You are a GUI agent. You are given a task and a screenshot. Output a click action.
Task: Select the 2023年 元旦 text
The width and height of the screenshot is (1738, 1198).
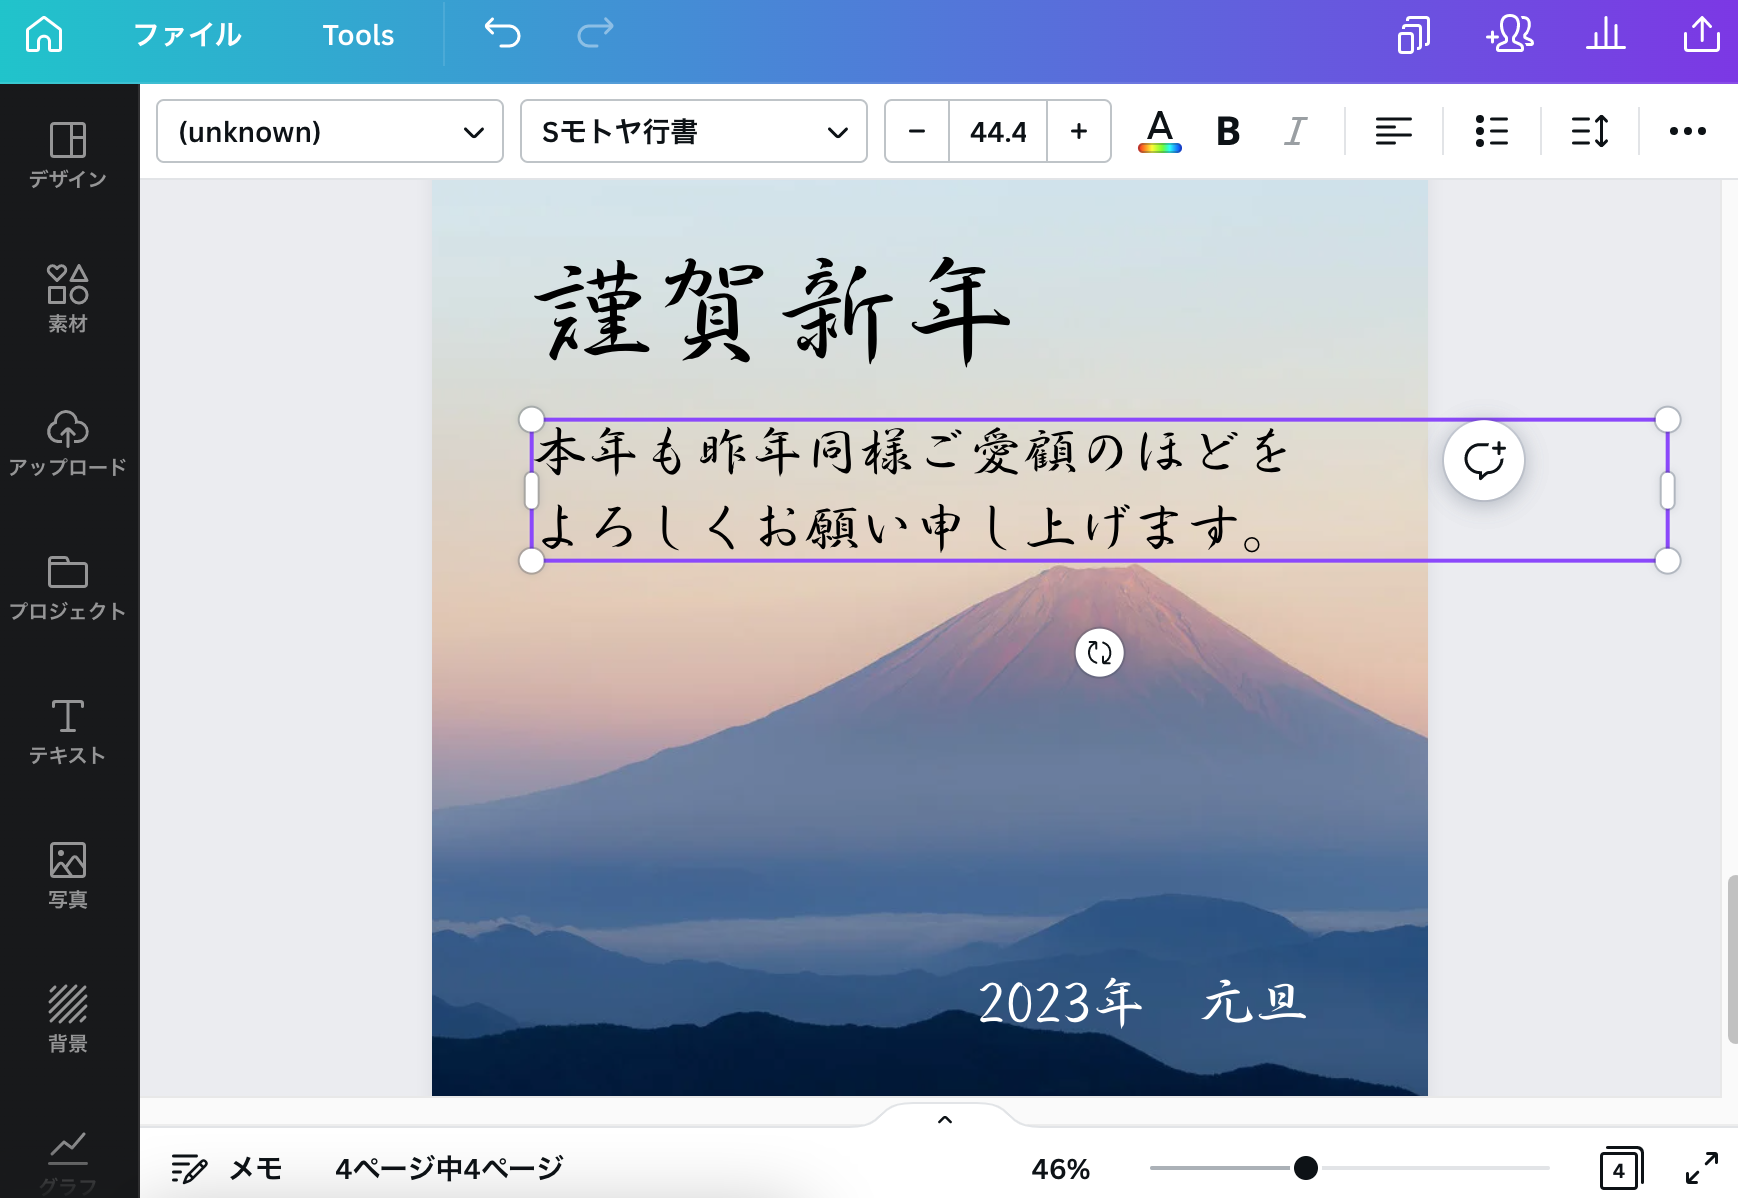(1142, 1002)
